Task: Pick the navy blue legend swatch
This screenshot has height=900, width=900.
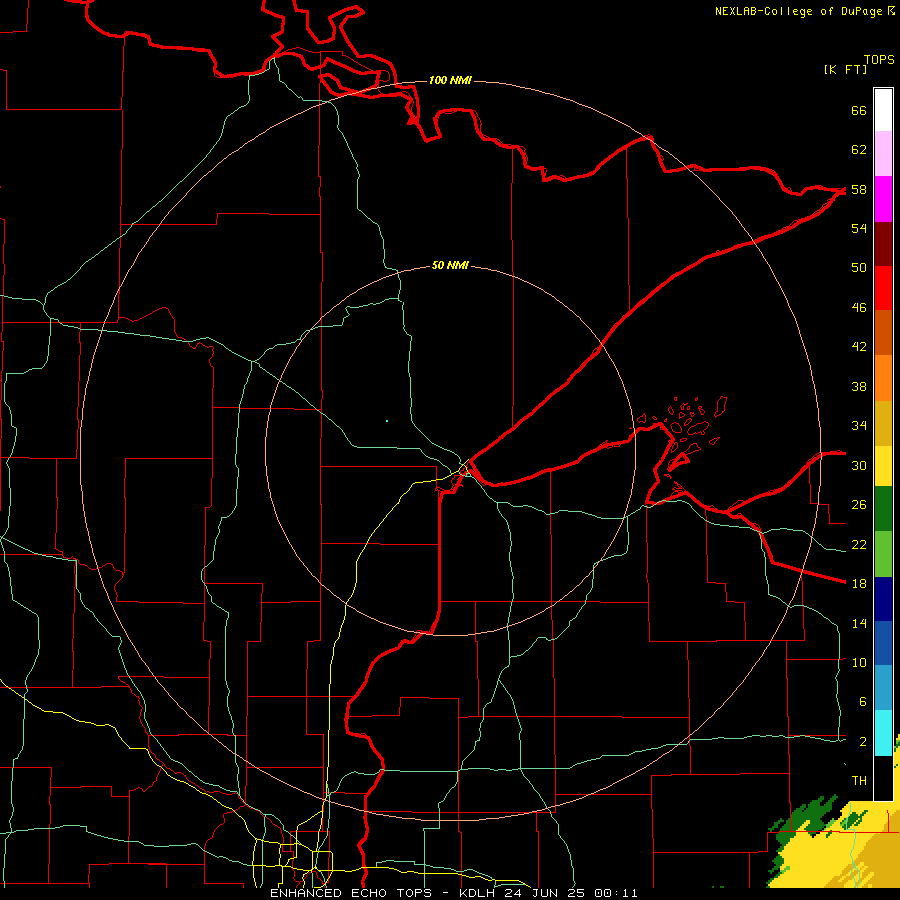Action: point(883,599)
